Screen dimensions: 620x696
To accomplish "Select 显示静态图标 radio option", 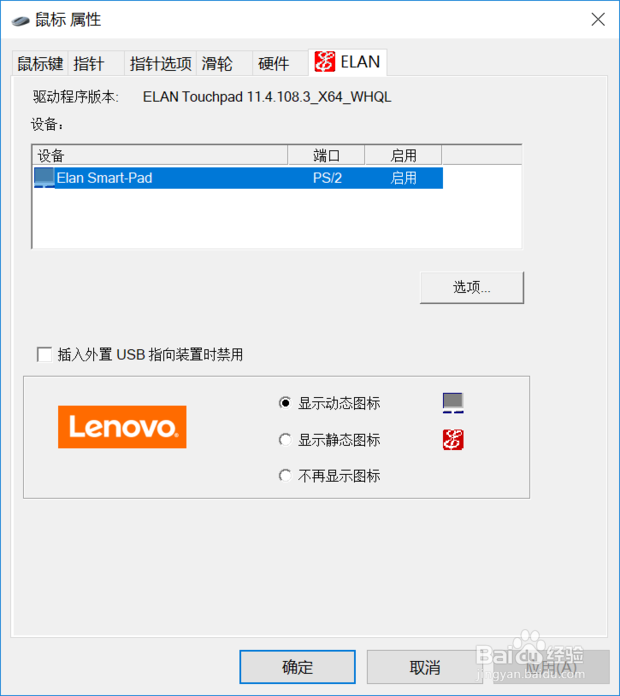I will [x=285, y=440].
